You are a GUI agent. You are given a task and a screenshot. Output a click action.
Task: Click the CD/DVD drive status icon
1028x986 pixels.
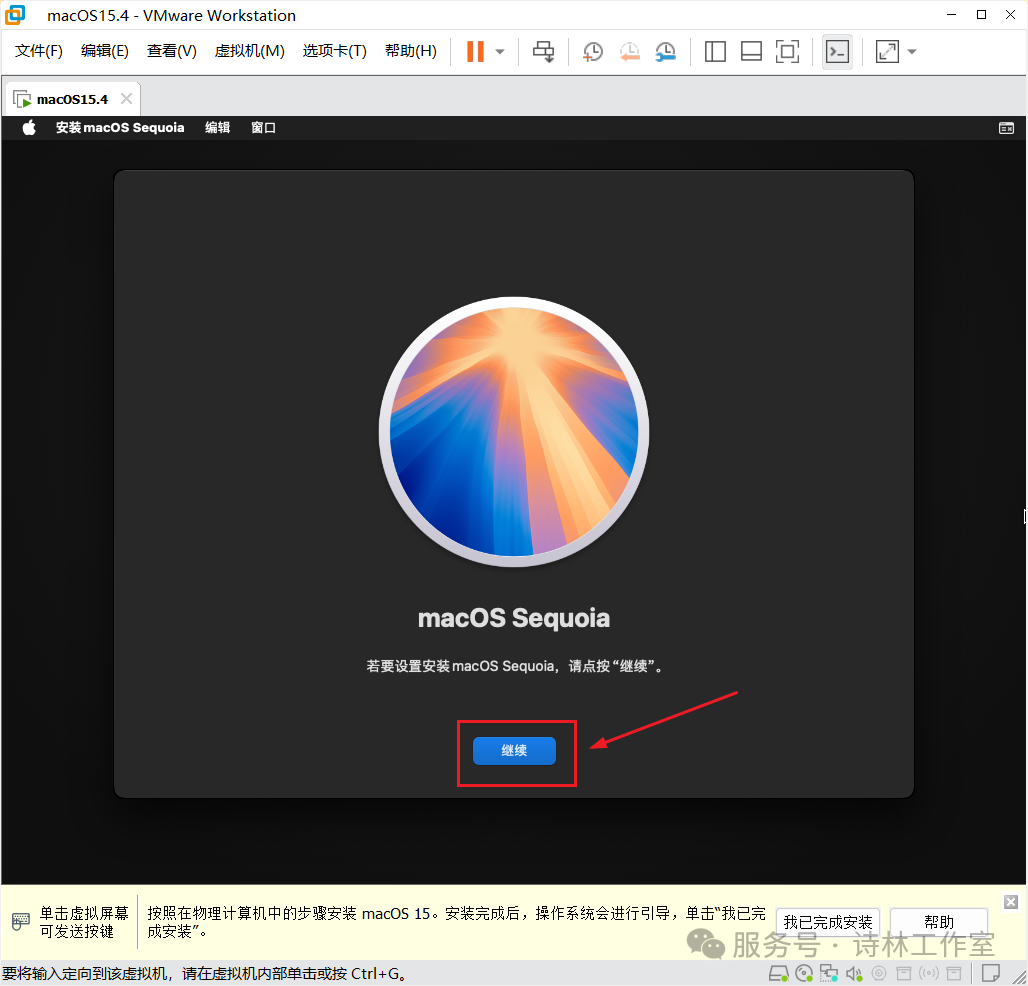click(804, 974)
